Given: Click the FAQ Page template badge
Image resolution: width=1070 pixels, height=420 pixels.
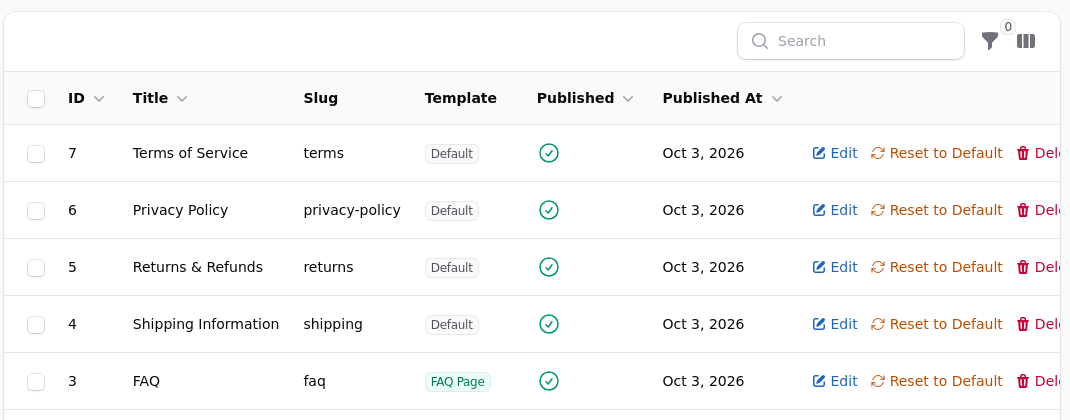Looking at the screenshot, I should point(458,382).
